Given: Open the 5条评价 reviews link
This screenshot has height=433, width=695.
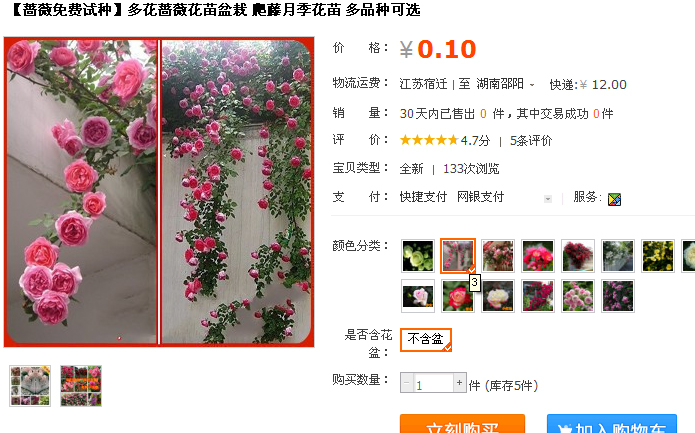Looking at the screenshot, I should coord(531,141).
